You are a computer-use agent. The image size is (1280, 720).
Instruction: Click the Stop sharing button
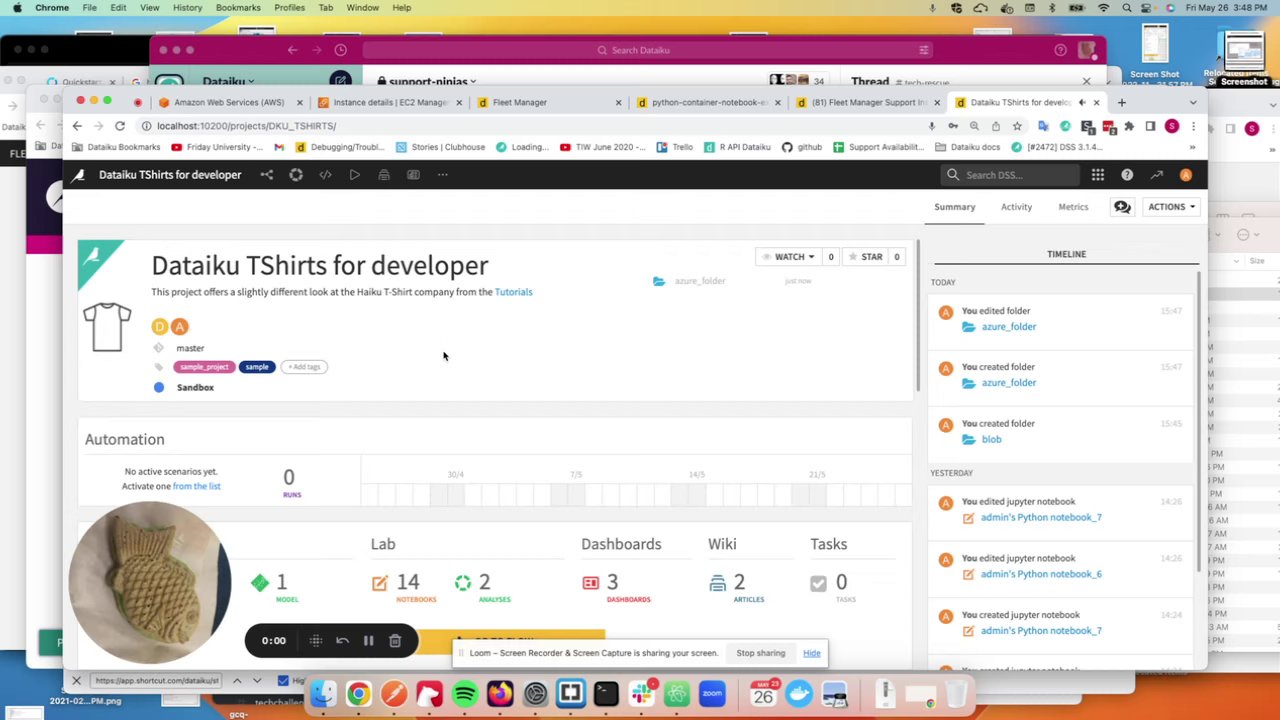tap(761, 653)
